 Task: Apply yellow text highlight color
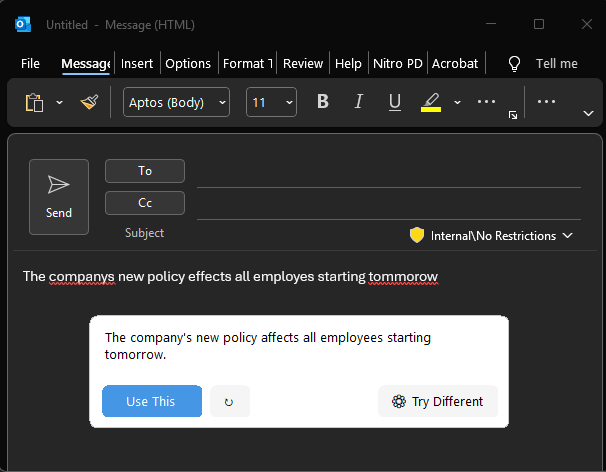coord(431,102)
